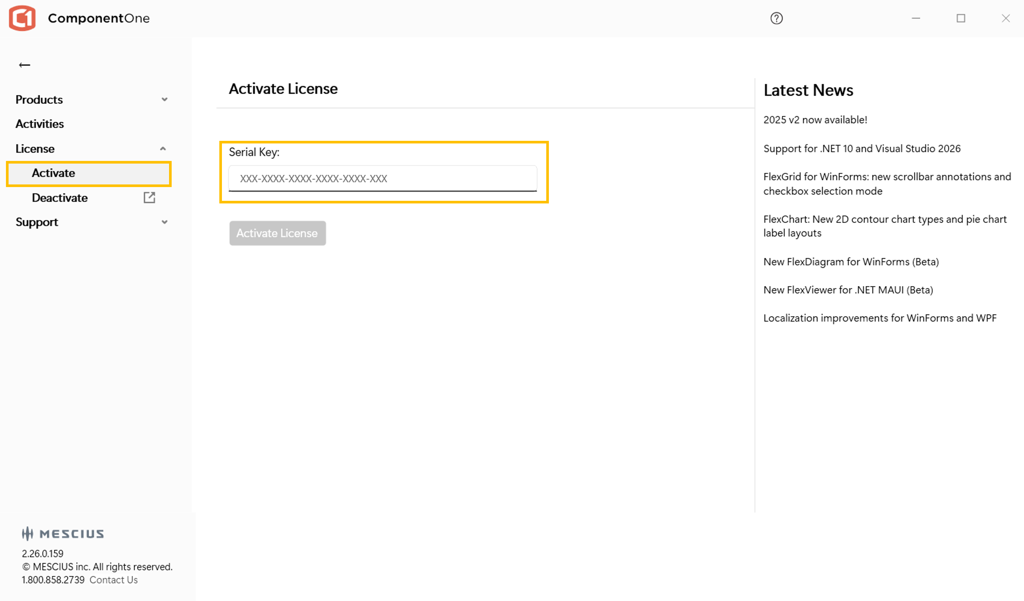
Task: Open Activities in the sidebar
Action: point(40,124)
